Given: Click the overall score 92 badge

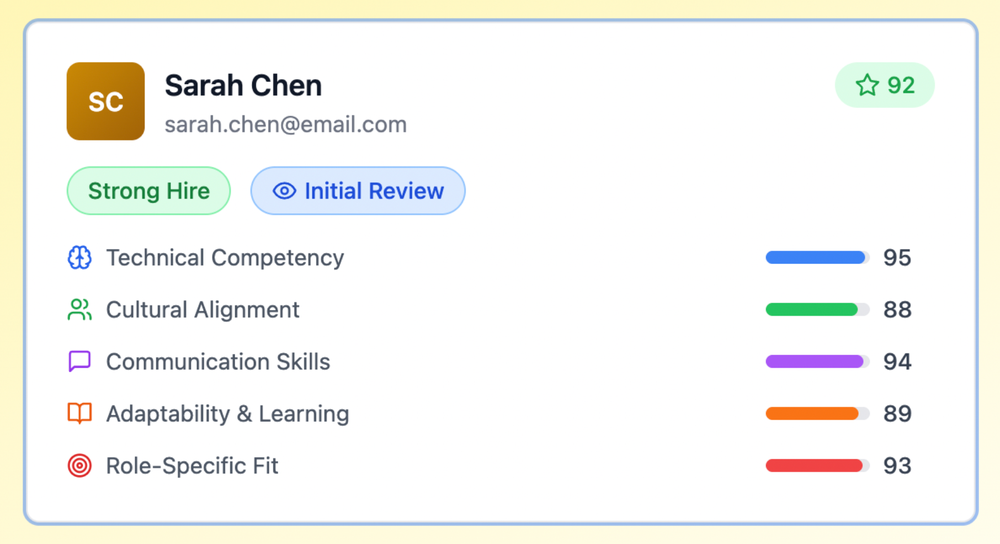Looking at the screenshot, I should click(885, 86).
